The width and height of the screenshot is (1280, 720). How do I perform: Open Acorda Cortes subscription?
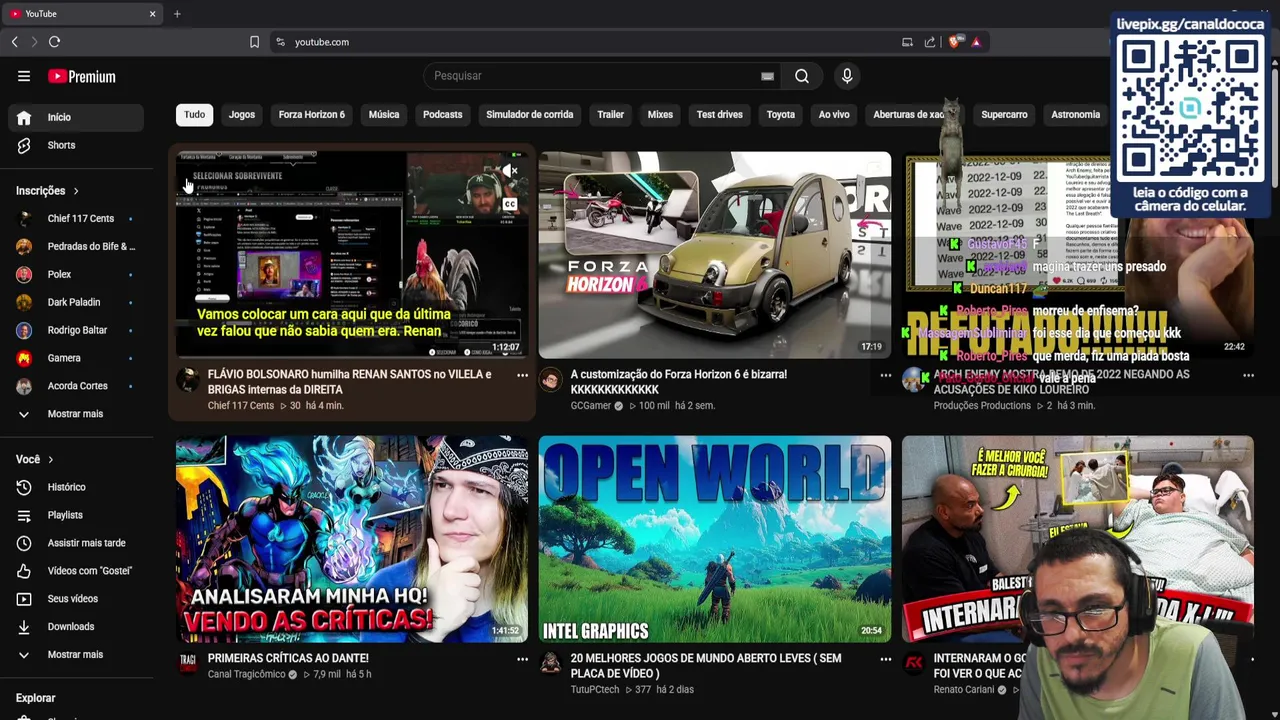tap(76, 387)
